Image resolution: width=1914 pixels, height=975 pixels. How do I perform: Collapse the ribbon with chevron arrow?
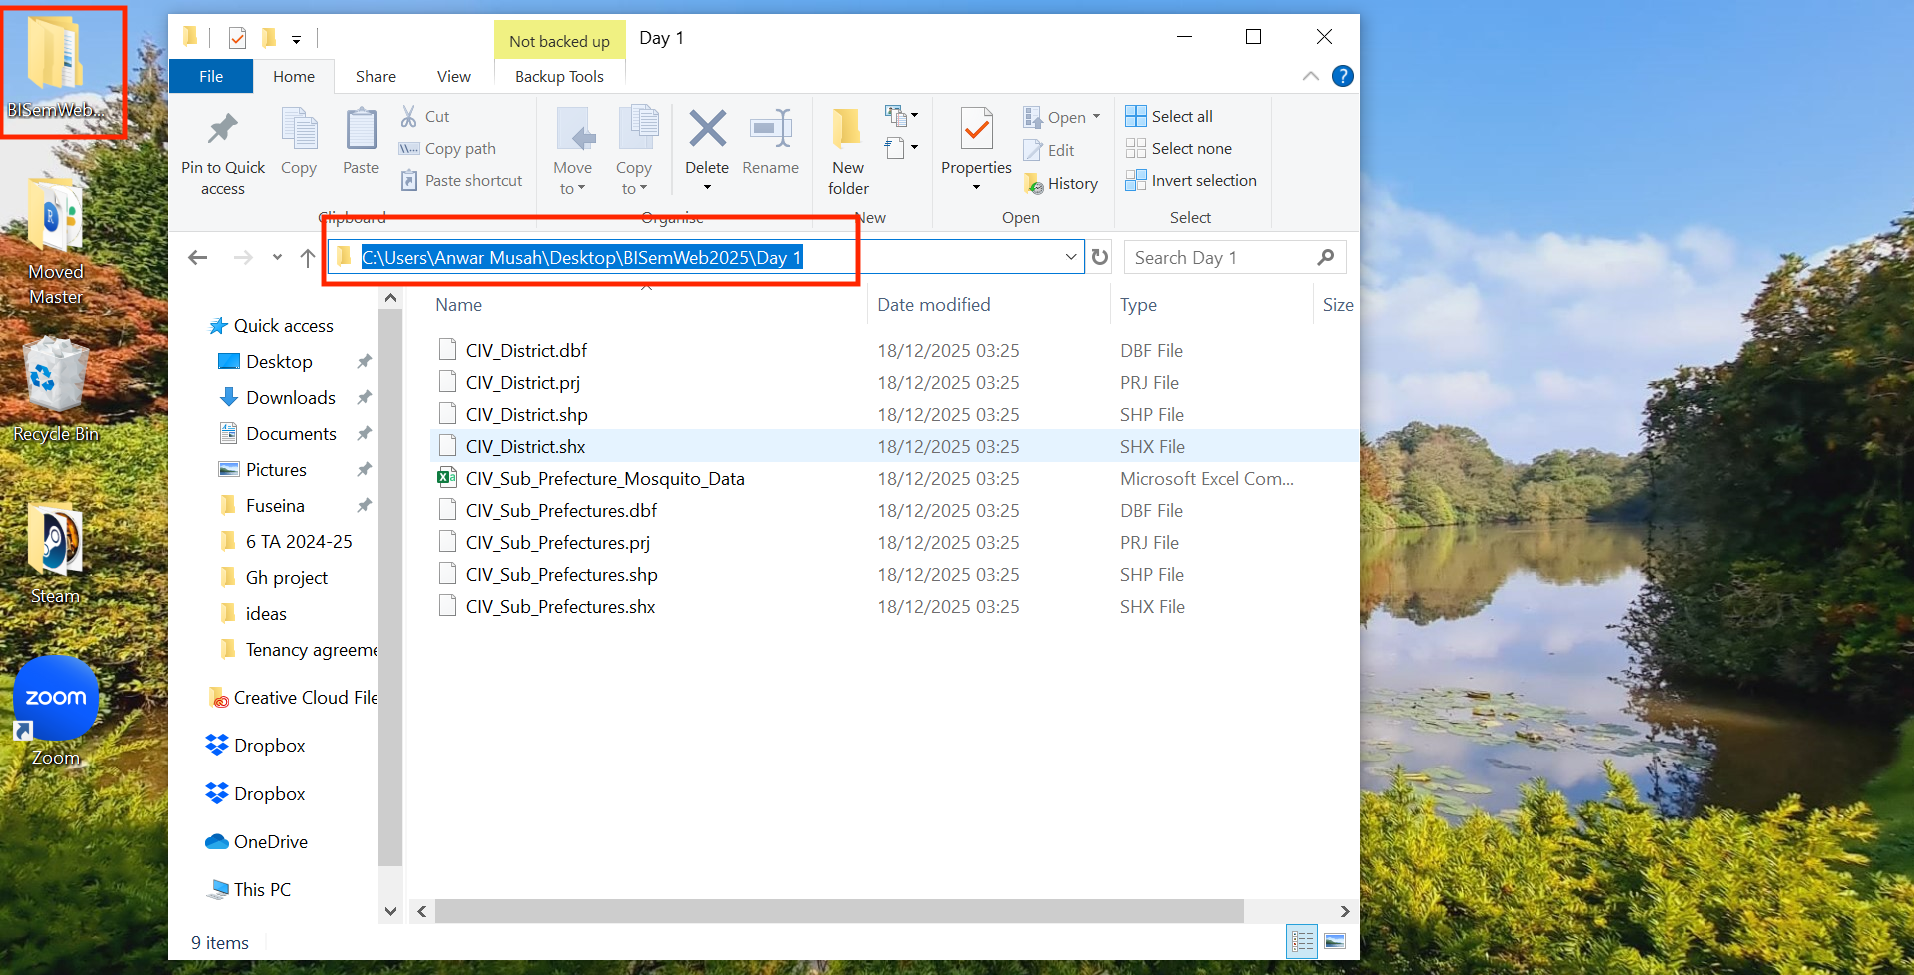[x=1310, y=76]
